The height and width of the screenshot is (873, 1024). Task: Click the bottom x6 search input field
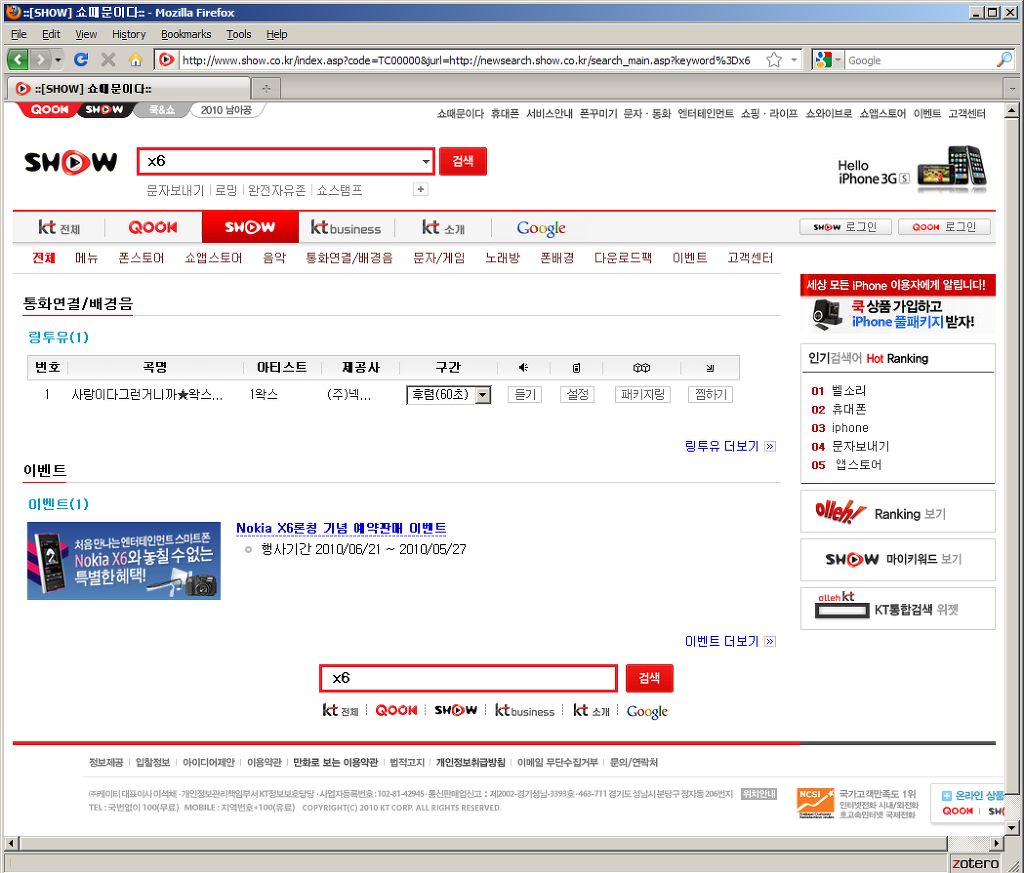[x=468, y=678]
